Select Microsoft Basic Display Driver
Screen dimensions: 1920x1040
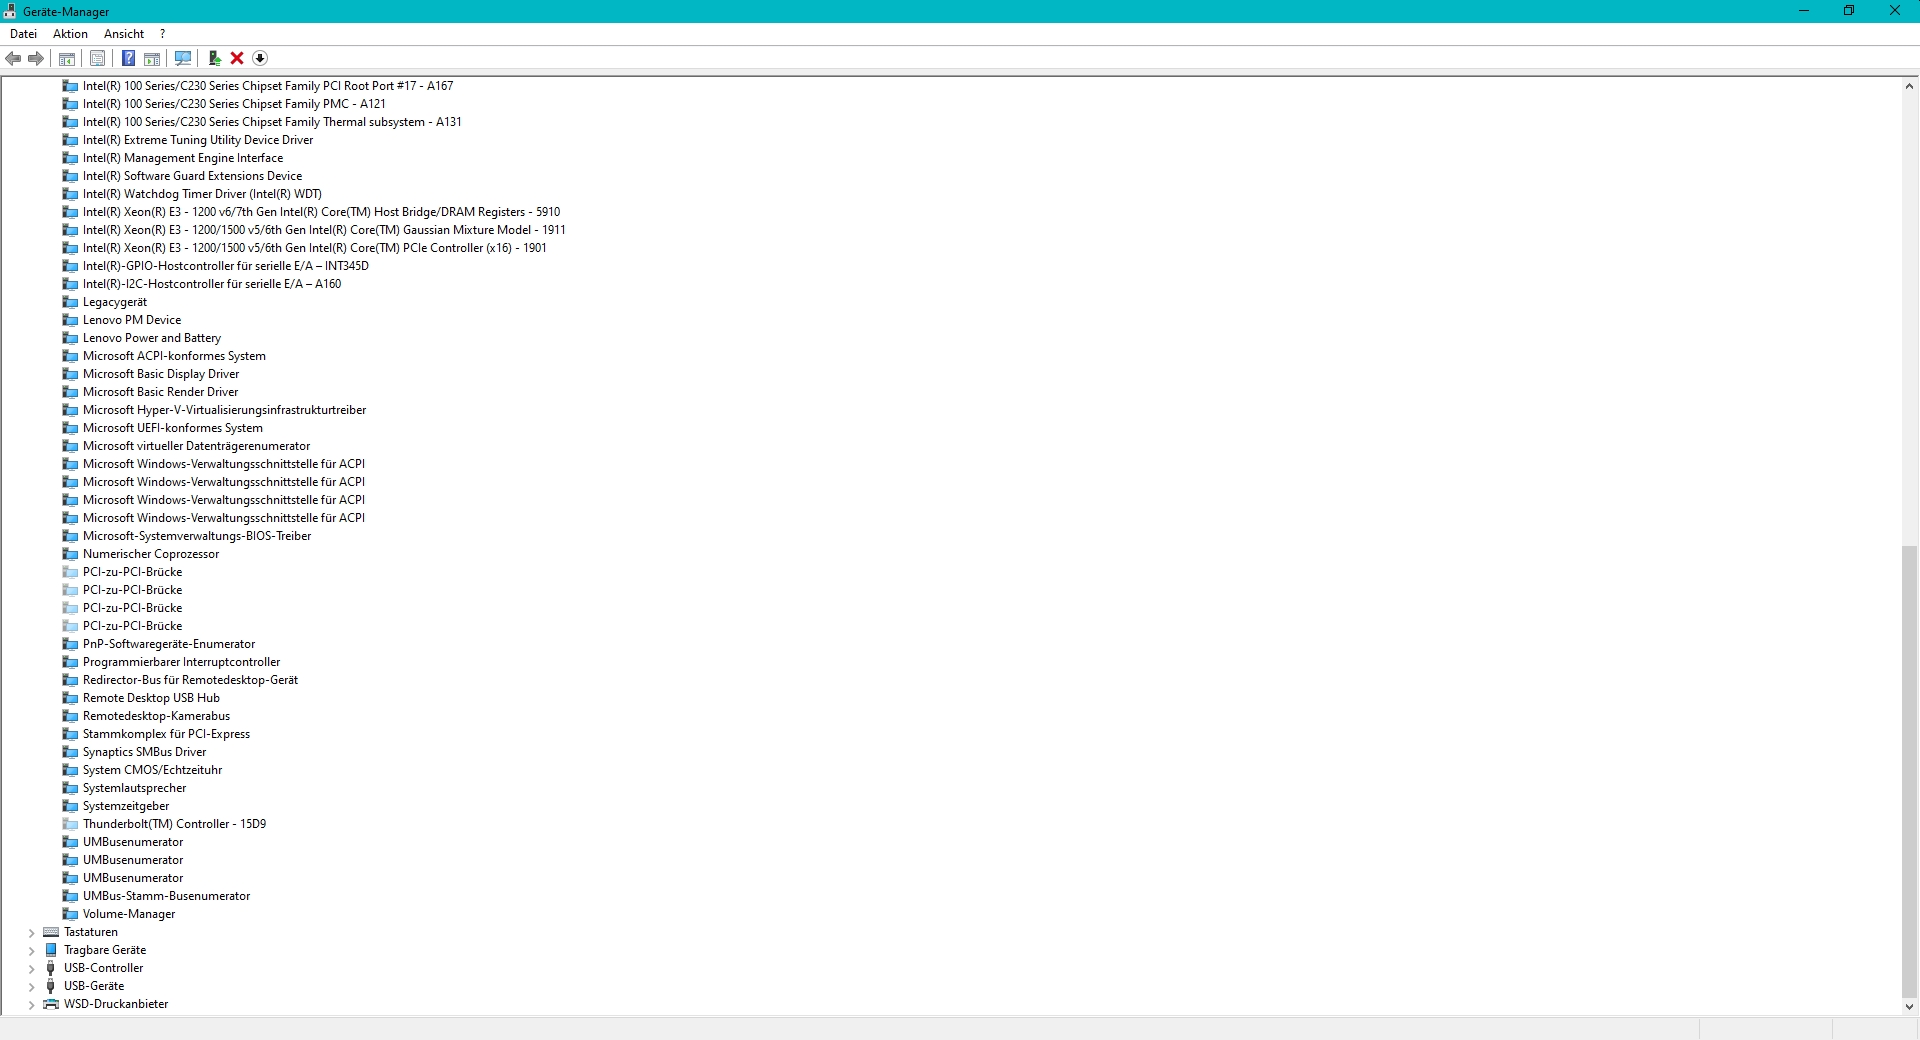(161, 374)
